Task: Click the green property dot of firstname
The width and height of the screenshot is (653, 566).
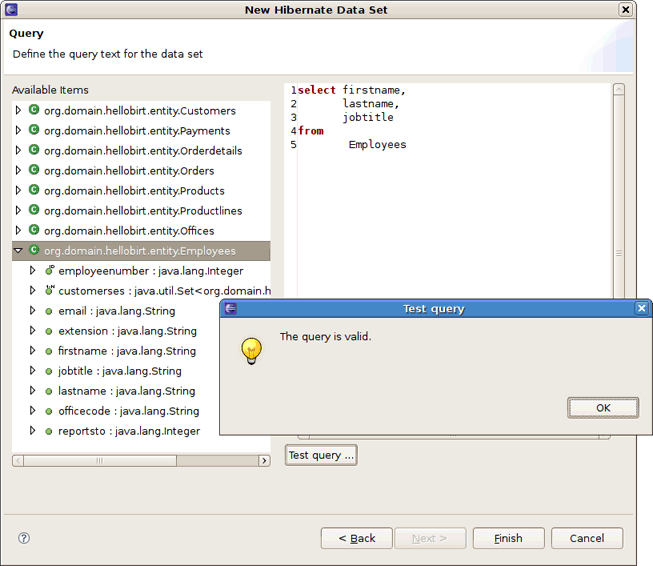Action: click(x=49, y=351)
